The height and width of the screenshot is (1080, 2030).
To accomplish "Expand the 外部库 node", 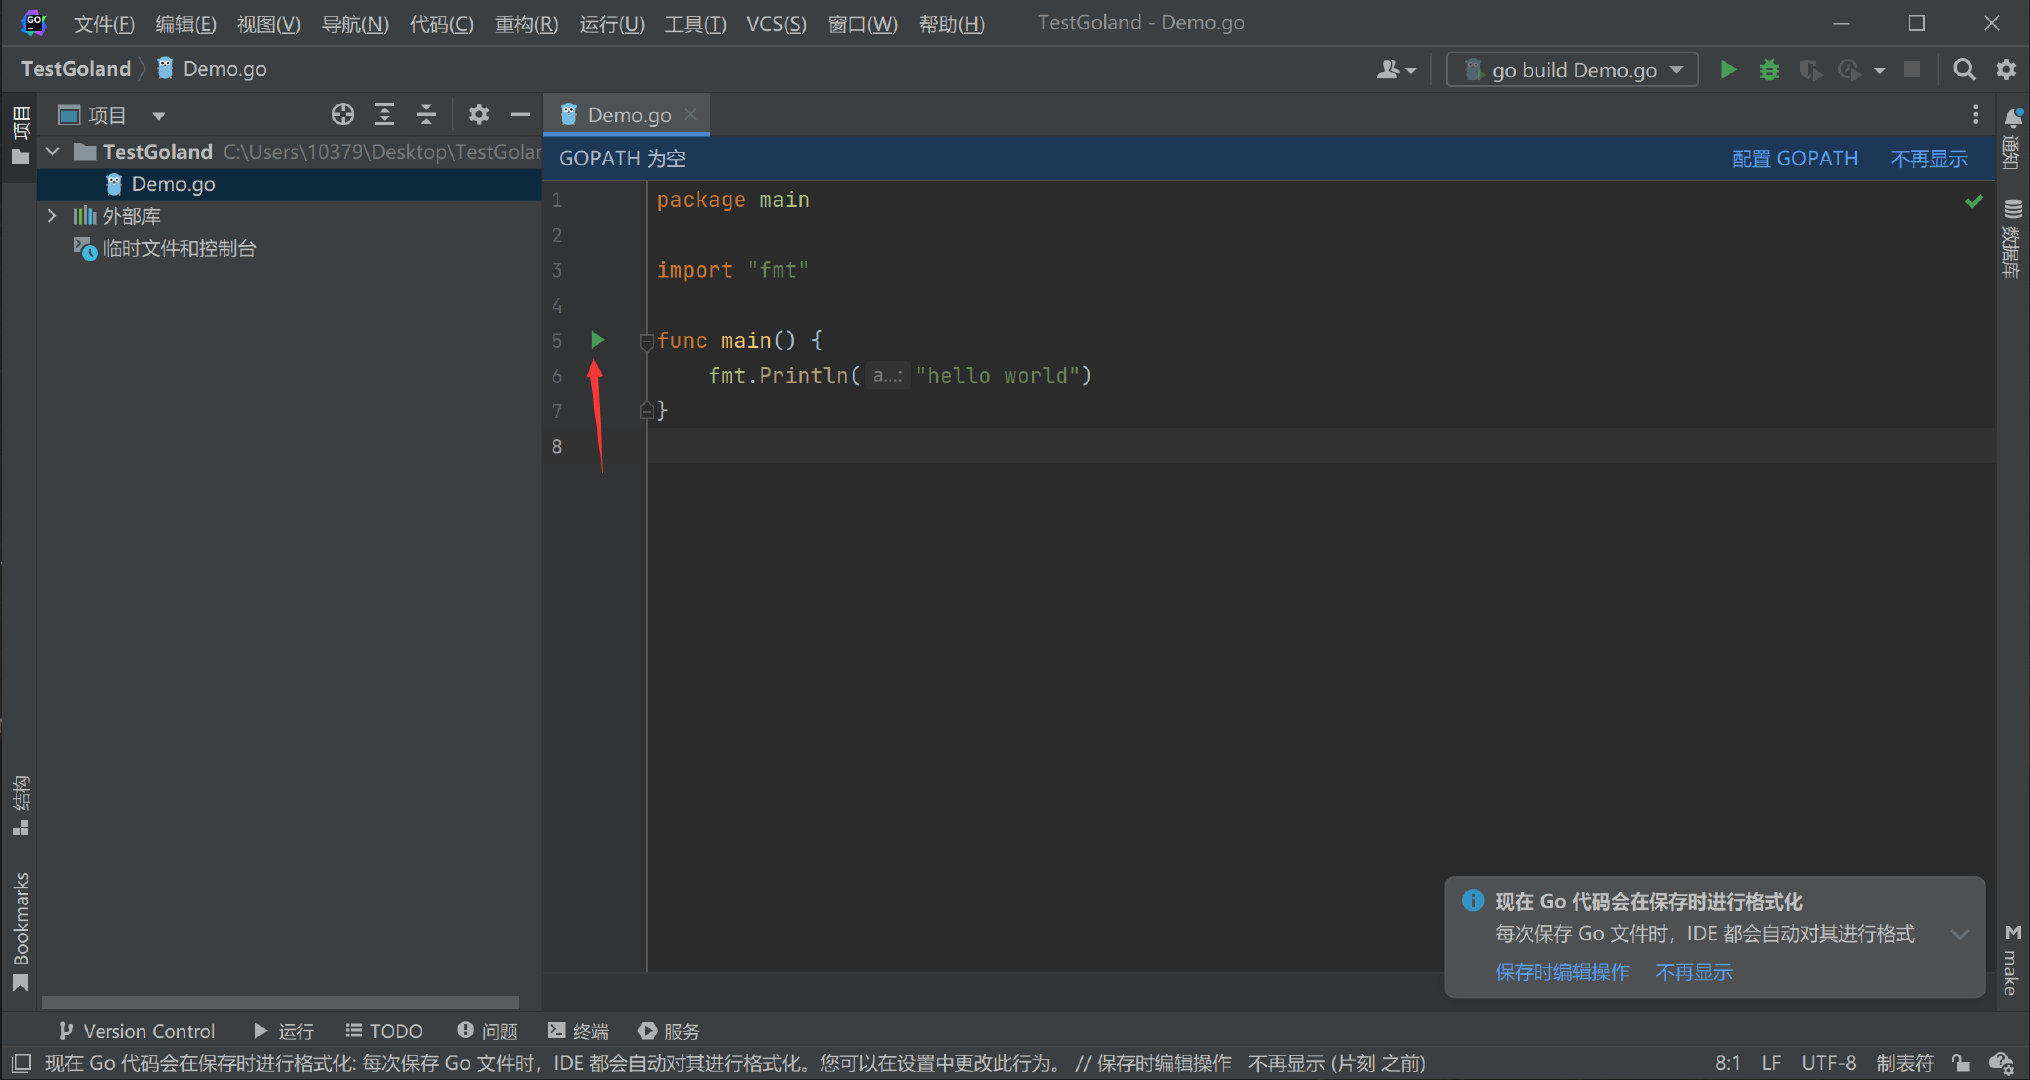I will (53, 215).
